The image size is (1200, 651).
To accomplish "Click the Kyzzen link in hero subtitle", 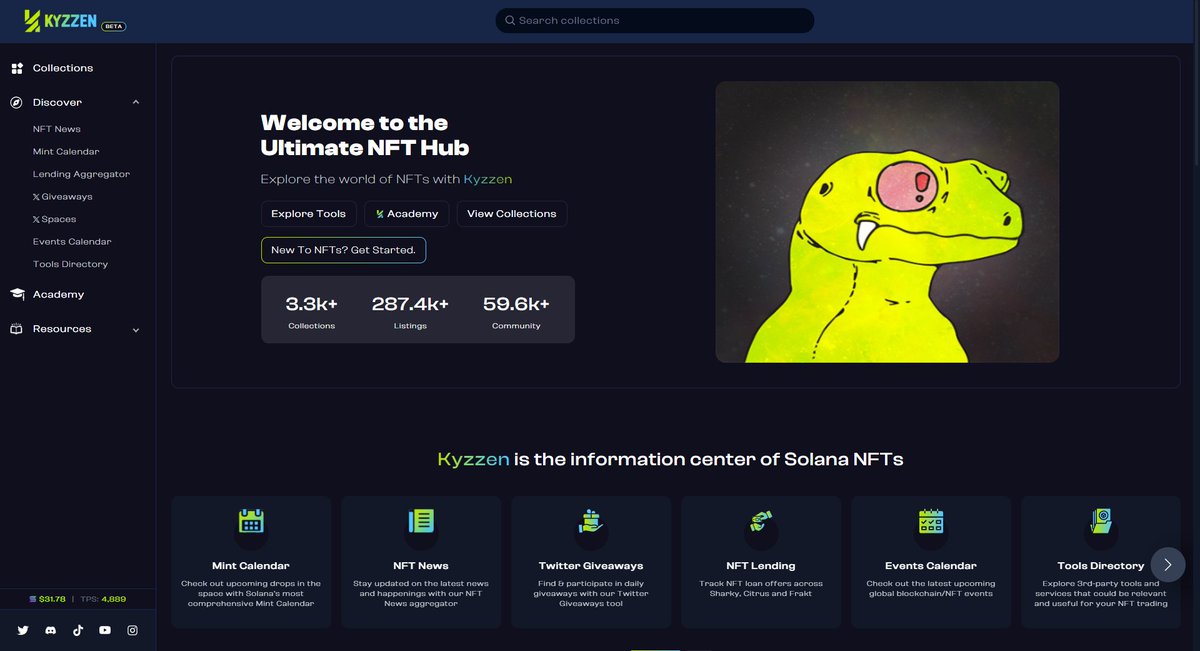I will (x=488, y=179).
